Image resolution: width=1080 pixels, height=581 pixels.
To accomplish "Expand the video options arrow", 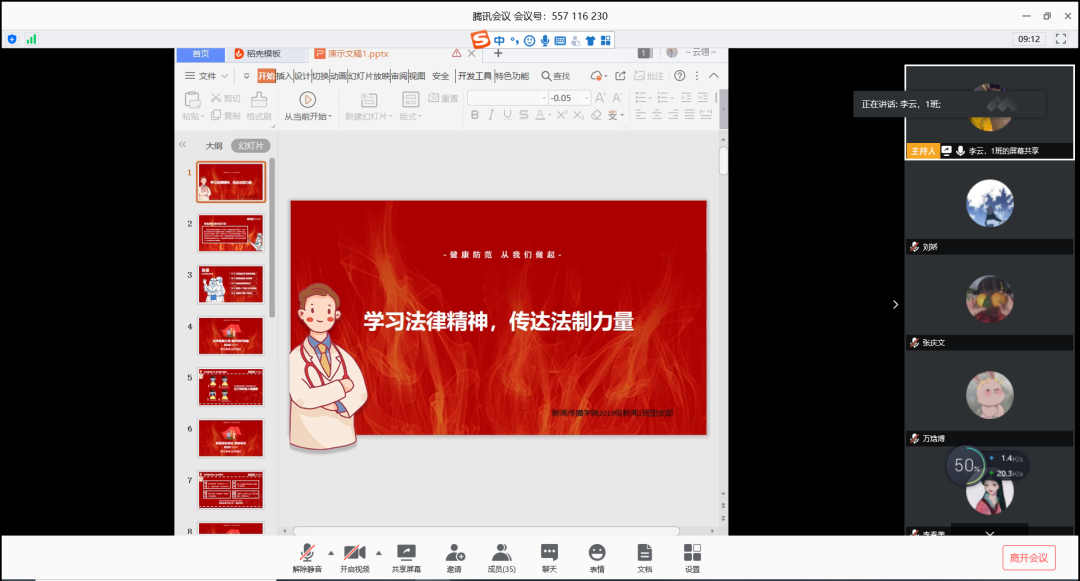I will [378, 552].
